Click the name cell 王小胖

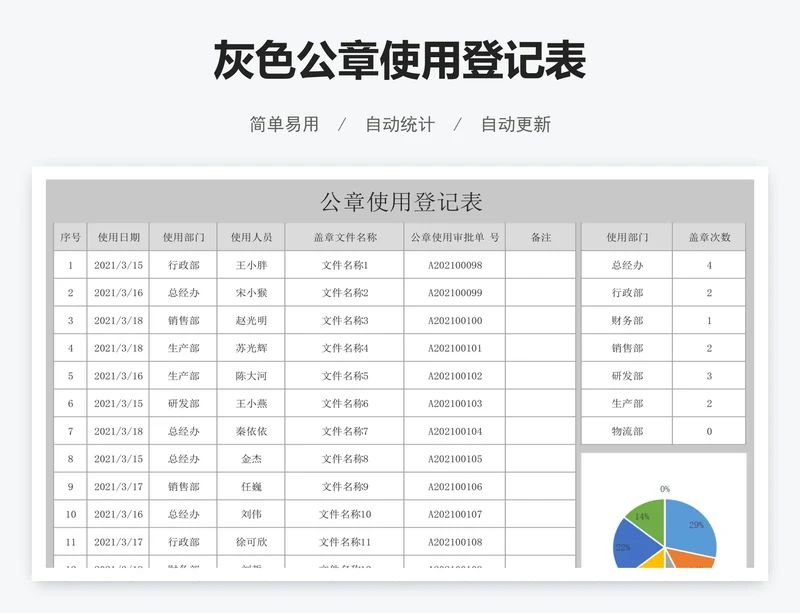[x=251, y=265]
